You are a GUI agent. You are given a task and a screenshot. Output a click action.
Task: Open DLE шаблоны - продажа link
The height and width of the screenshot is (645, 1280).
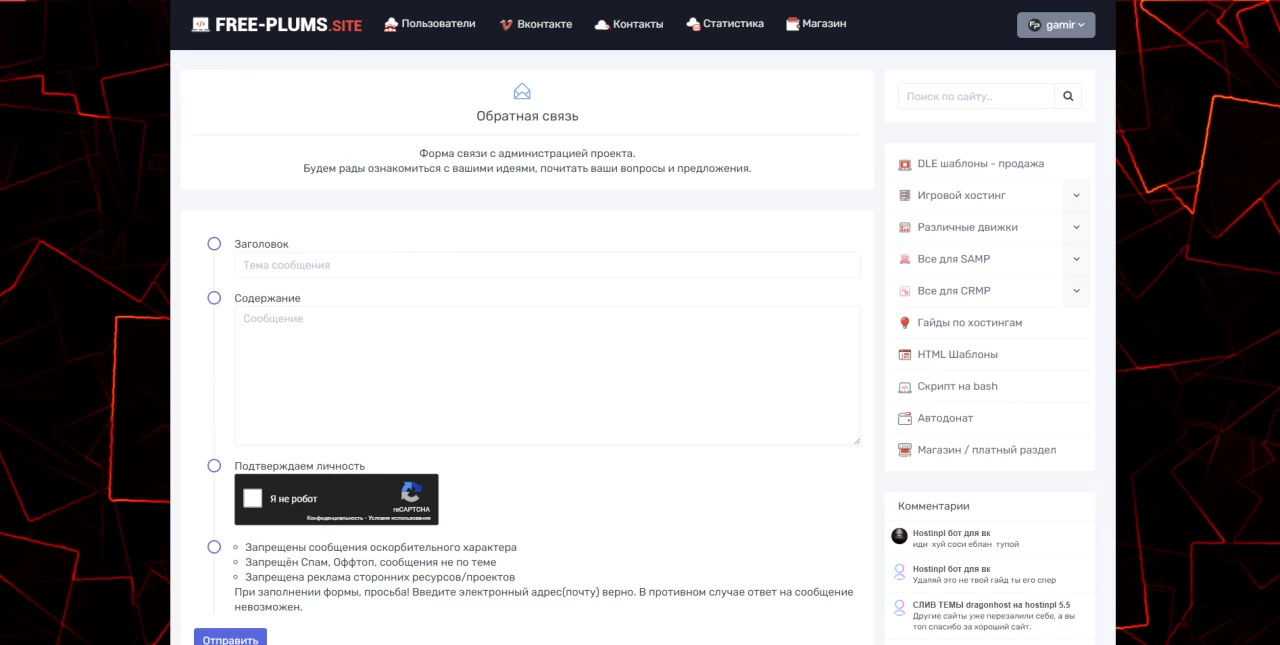pos(980,164)
